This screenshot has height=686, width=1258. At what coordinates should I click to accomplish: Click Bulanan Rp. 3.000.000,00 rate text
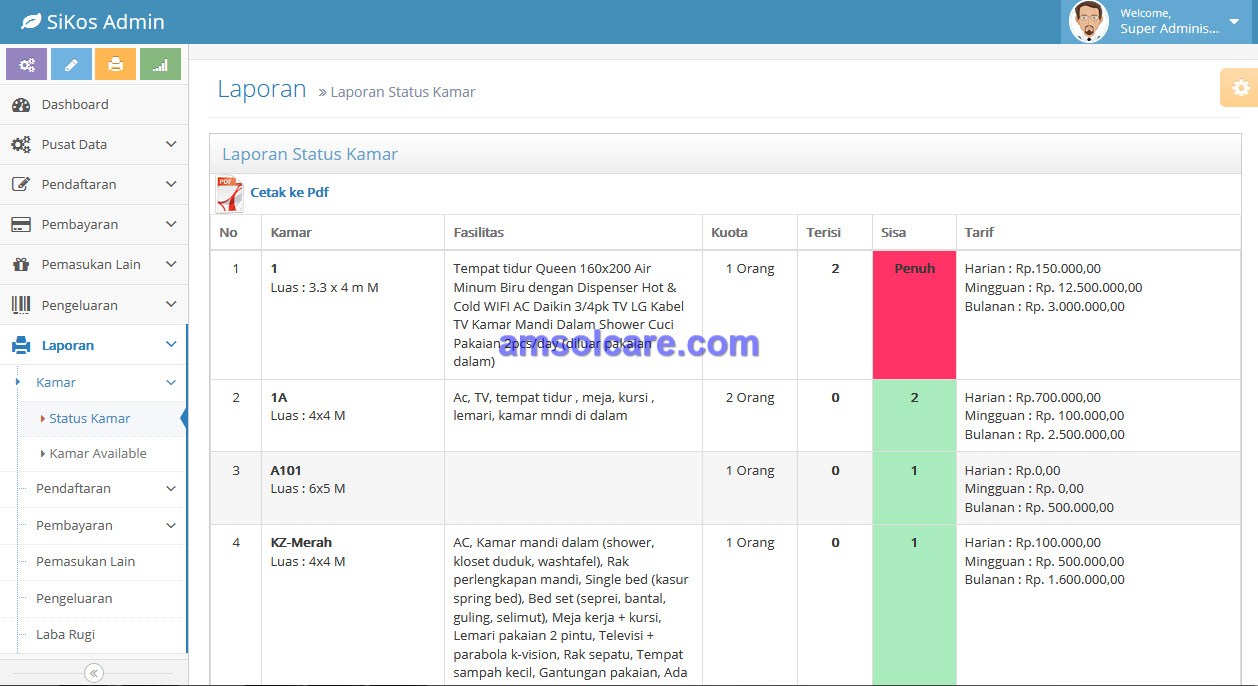[x=1044, y=306]
